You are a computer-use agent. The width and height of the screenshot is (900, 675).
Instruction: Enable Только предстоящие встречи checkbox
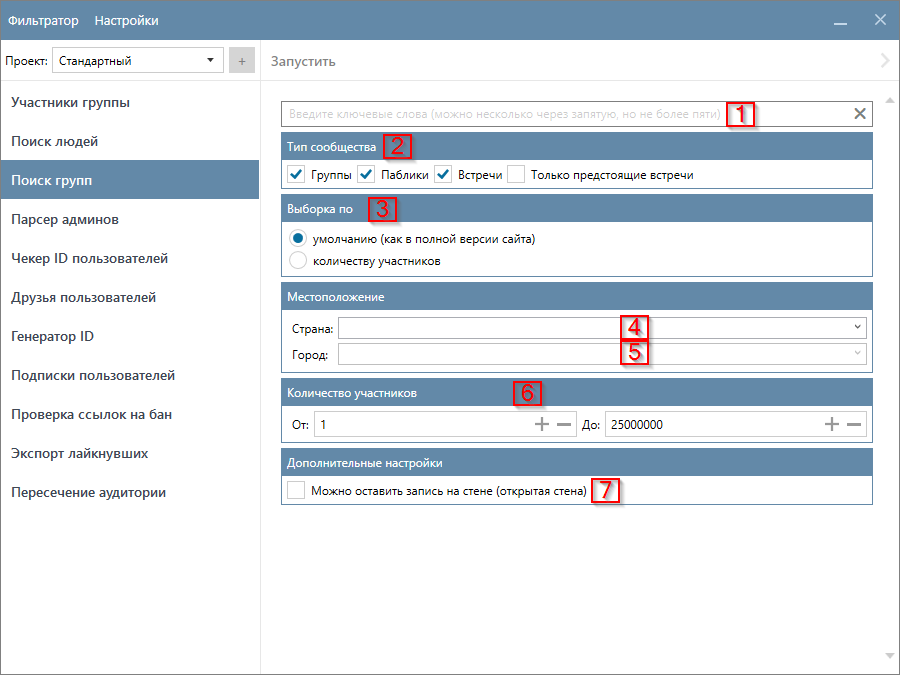pyautogui.click(x=516, y=175)
